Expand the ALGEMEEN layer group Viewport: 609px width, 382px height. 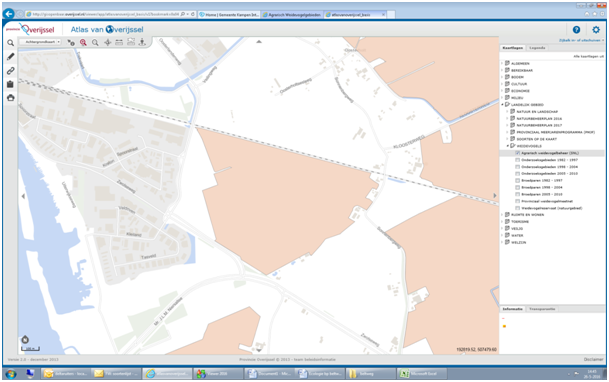[502, 63]
